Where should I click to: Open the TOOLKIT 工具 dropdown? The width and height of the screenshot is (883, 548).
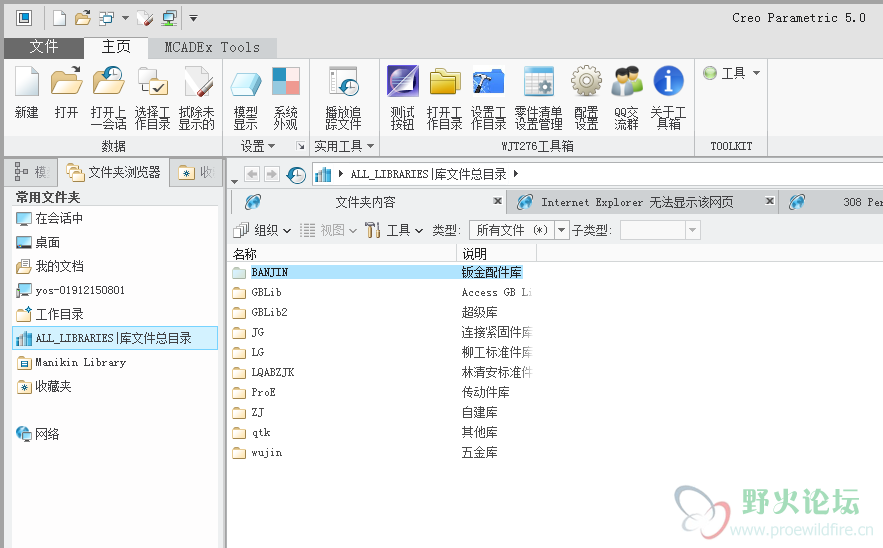(x=732, y=73)
